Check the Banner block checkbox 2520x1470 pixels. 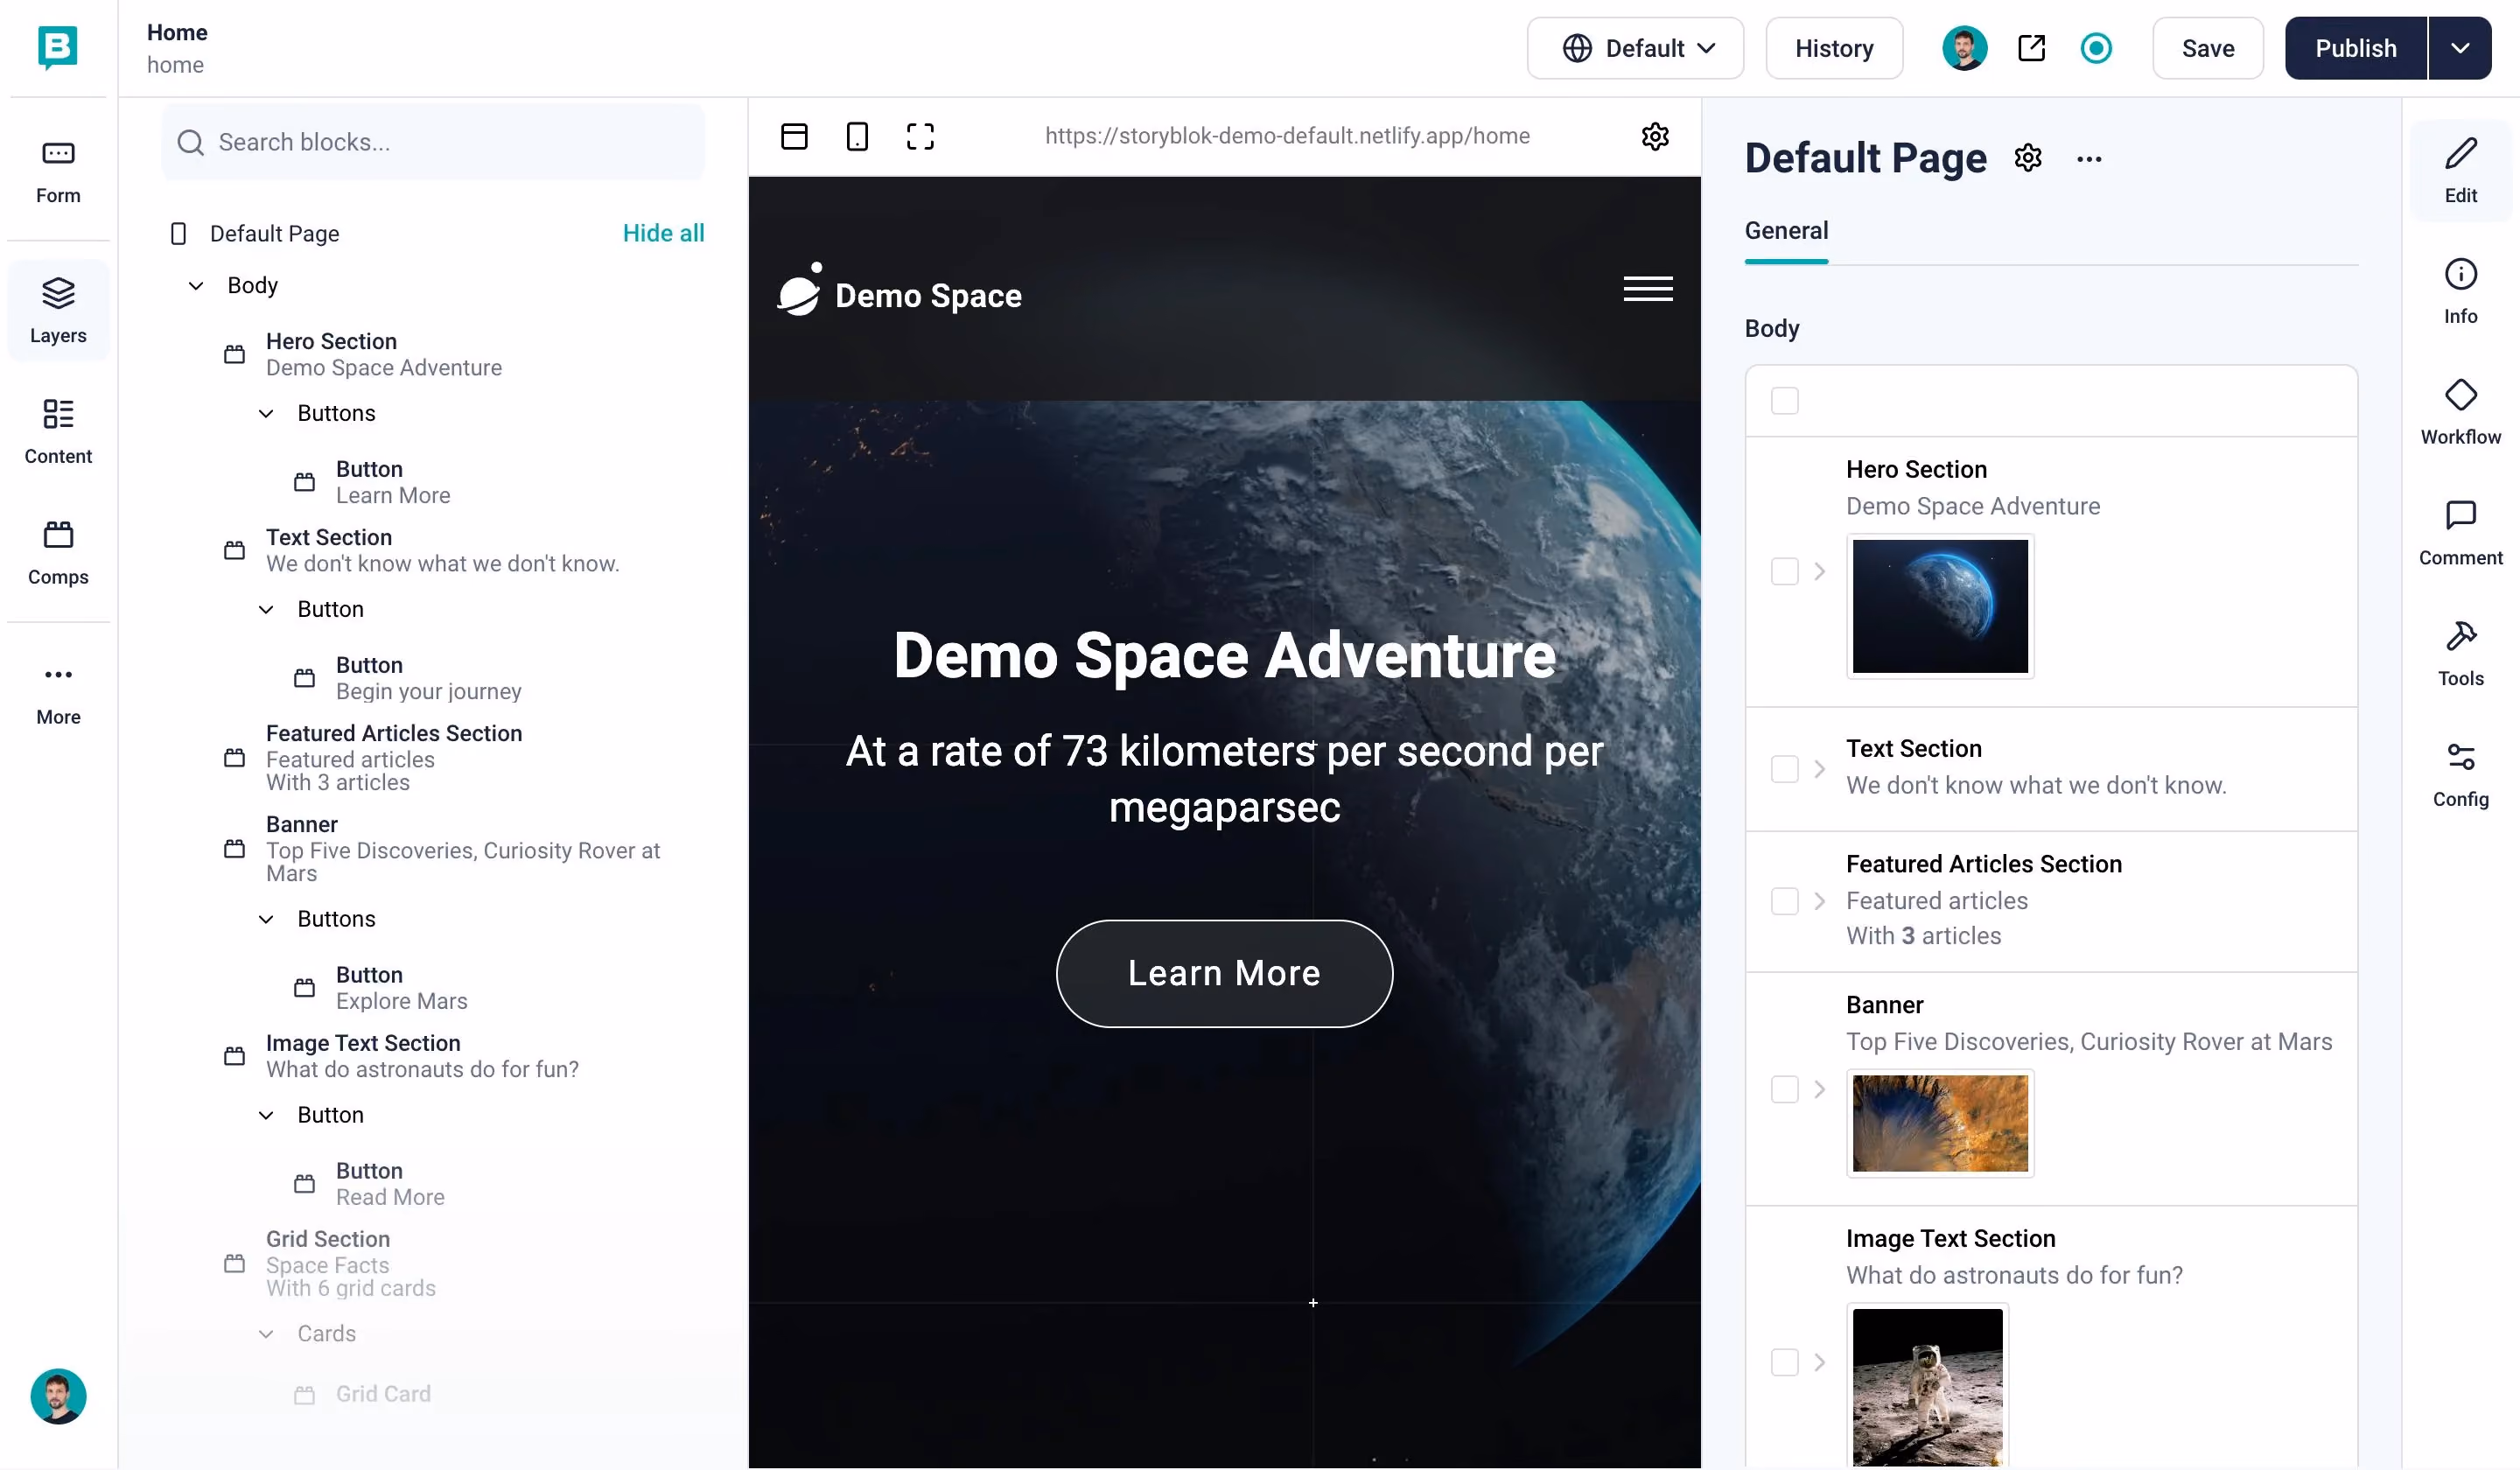pos(1784,1089)
